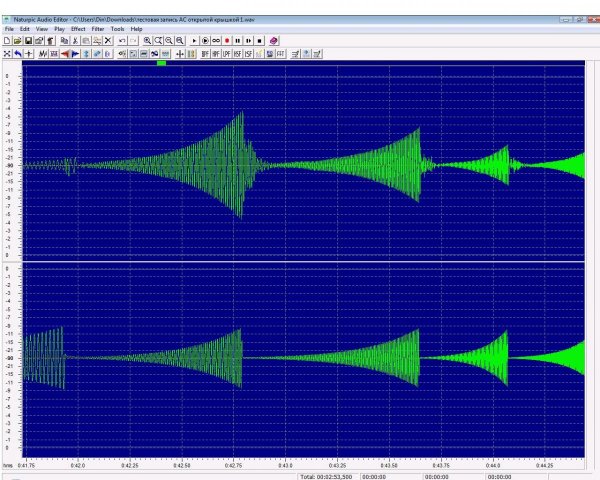The height and width of the screenshot is (480, 600).
Task: Open the Filter menu
Action: [98, 29]
